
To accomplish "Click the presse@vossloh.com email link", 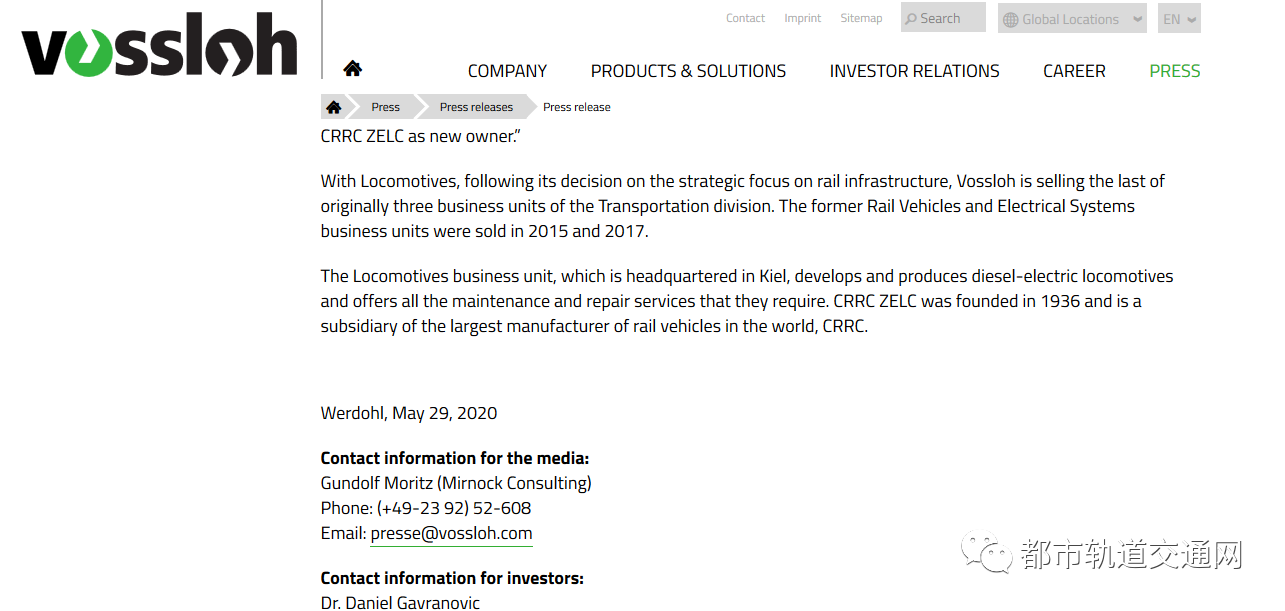I will tap(451, 534).
